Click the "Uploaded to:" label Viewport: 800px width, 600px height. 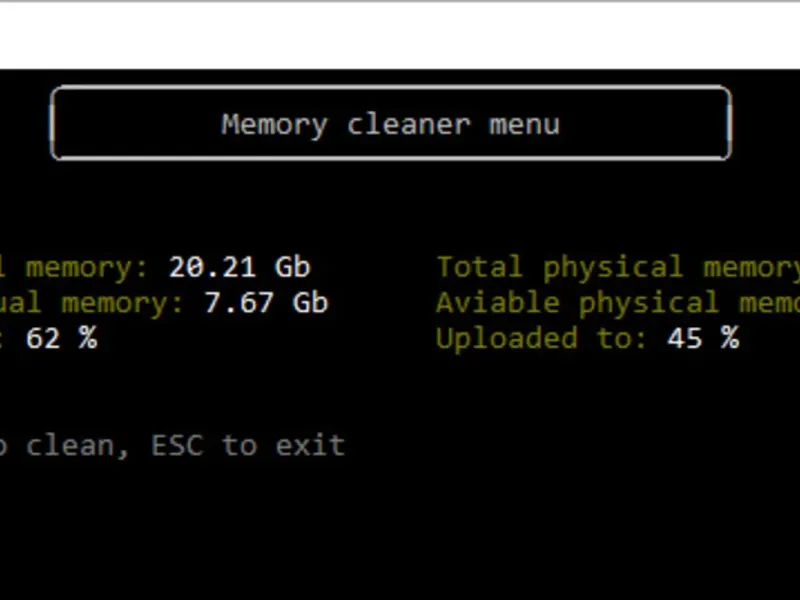pyautogui.click(x=542, y=338)
